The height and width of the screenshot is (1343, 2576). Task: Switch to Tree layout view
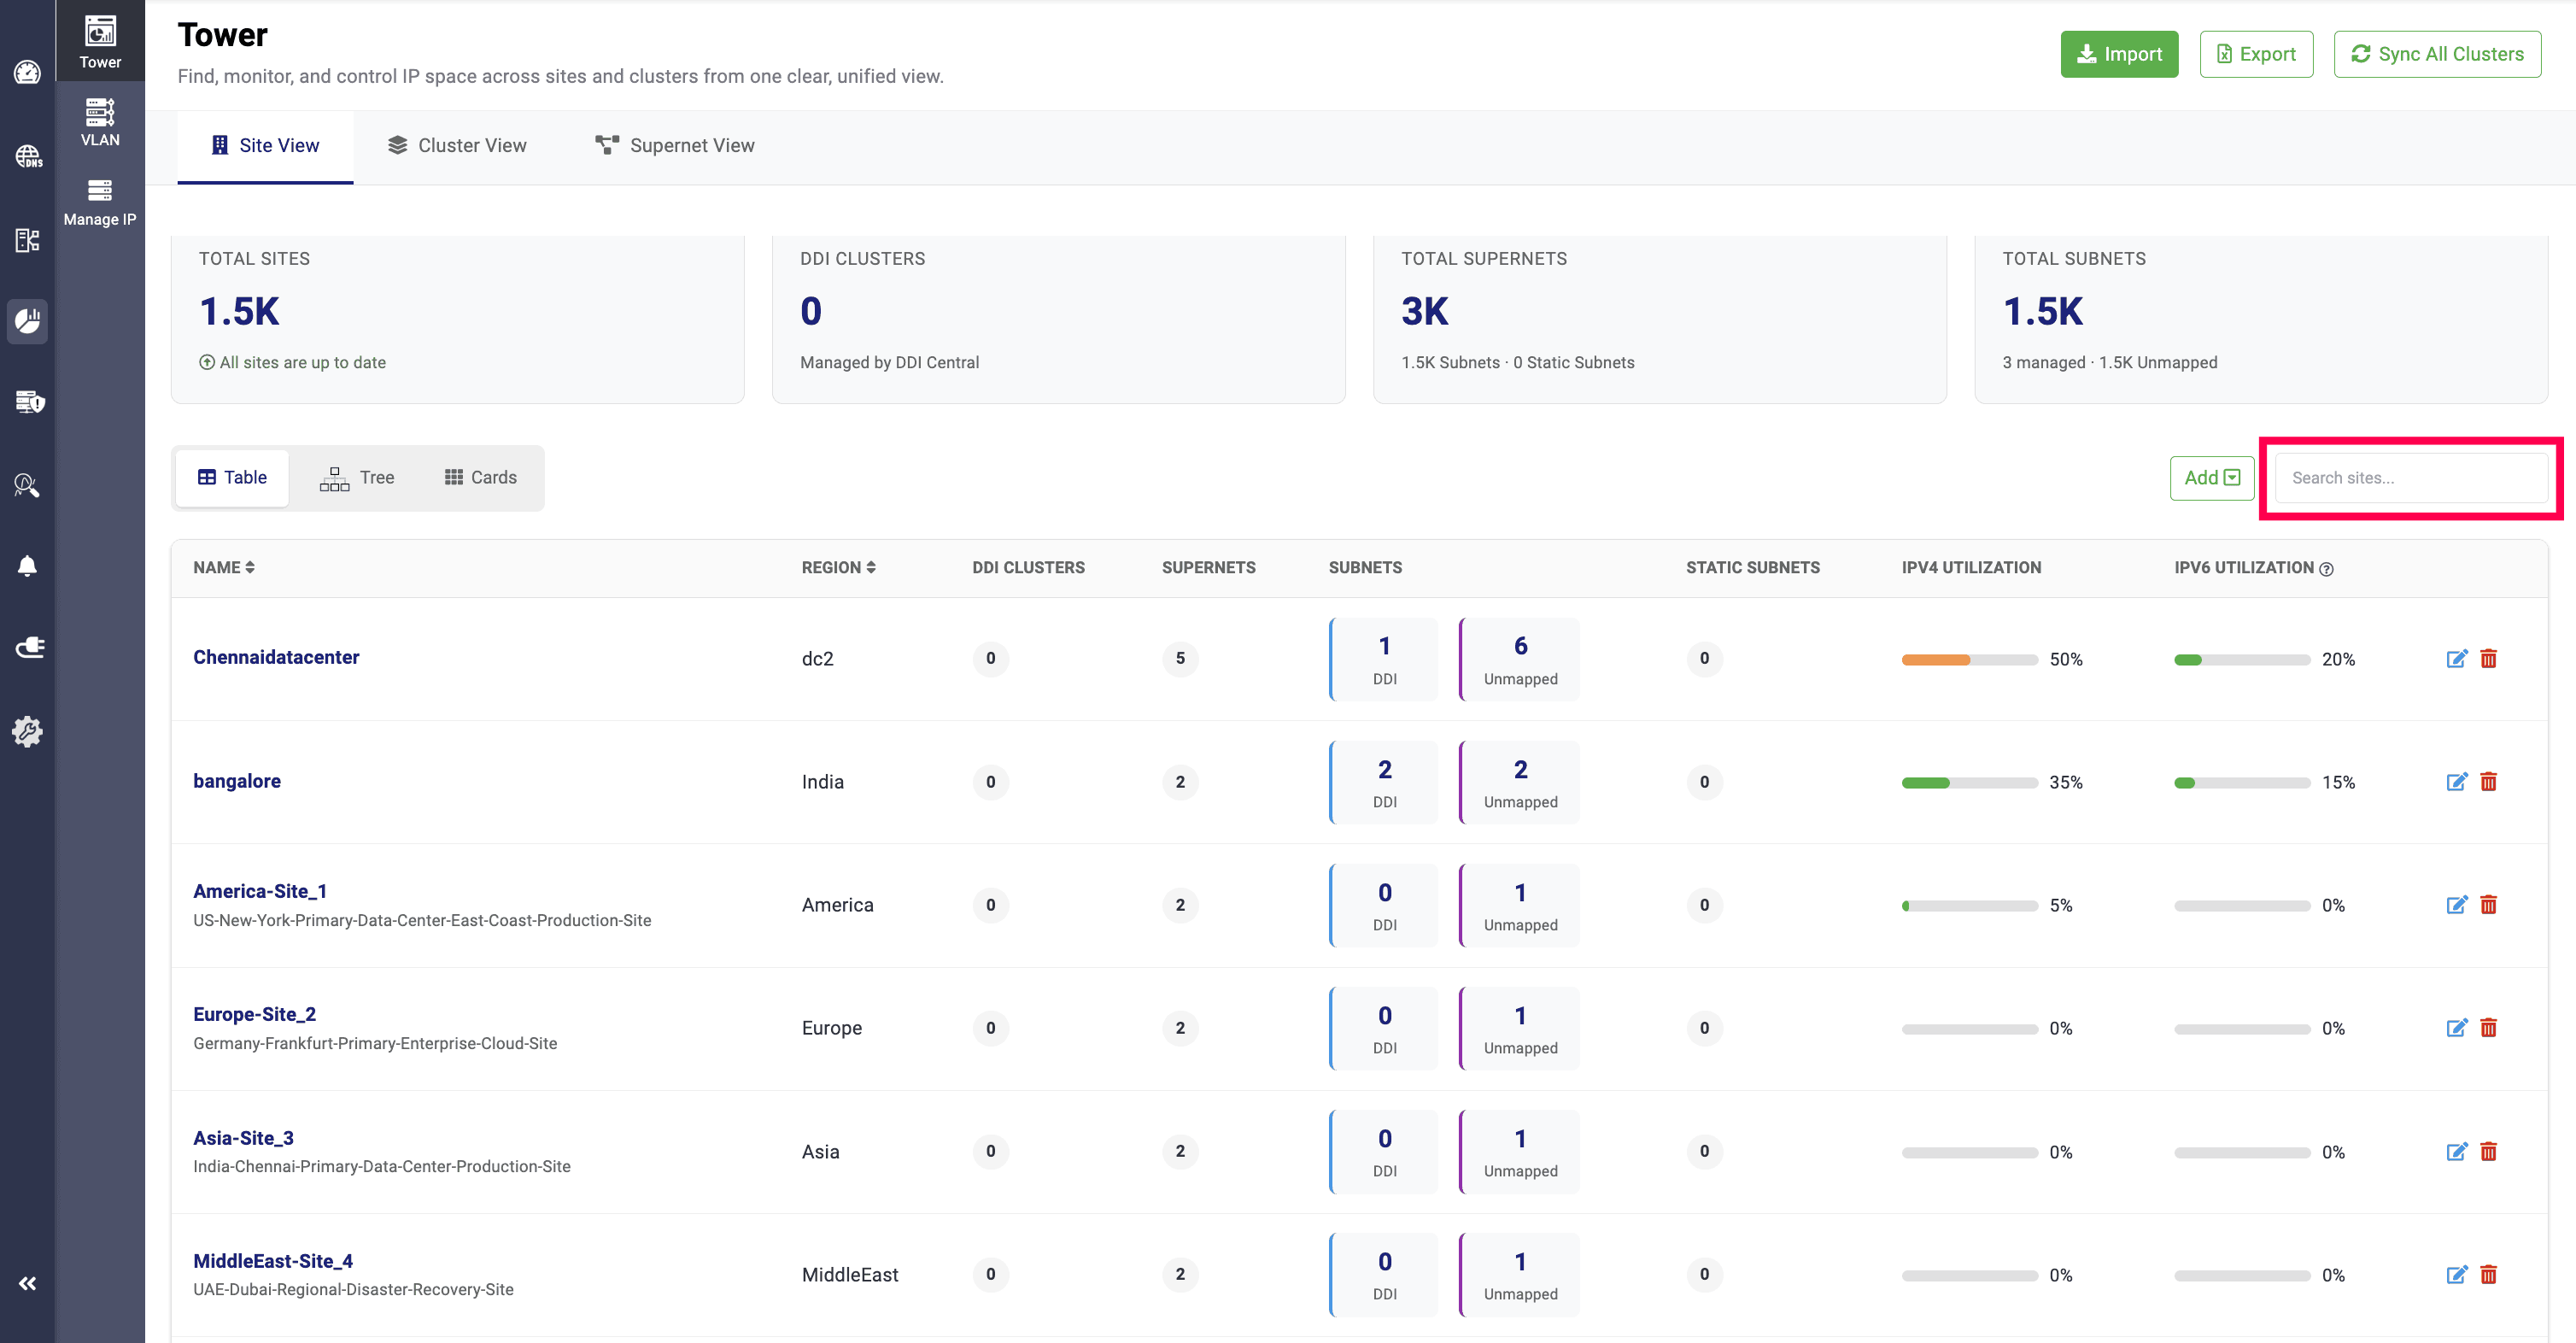pyautogui.click(x=357, y=478)
